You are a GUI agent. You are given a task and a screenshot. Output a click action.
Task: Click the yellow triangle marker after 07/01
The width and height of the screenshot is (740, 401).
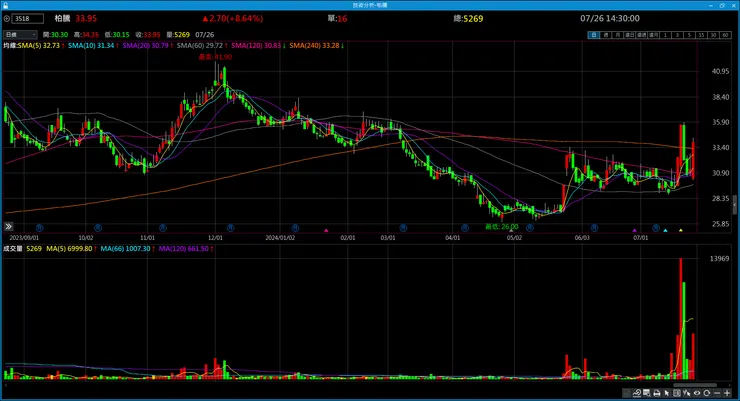681,230
